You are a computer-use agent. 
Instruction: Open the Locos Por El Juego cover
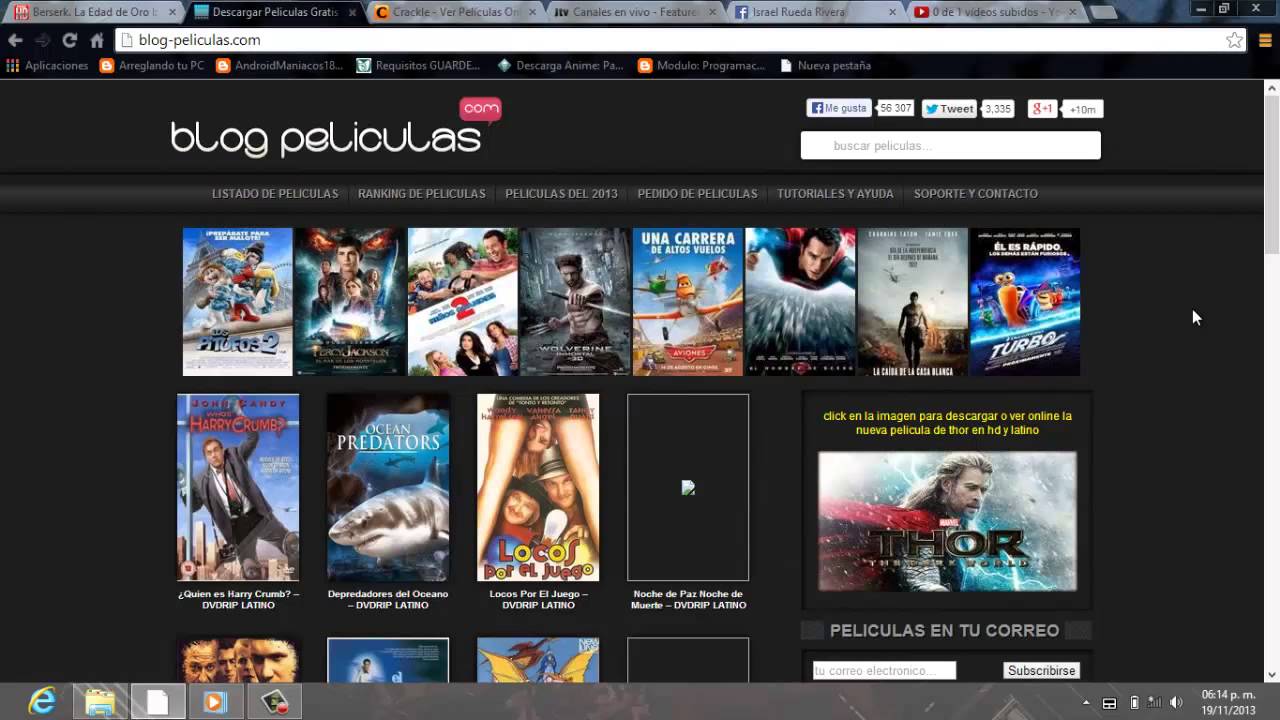pos(538,487)
